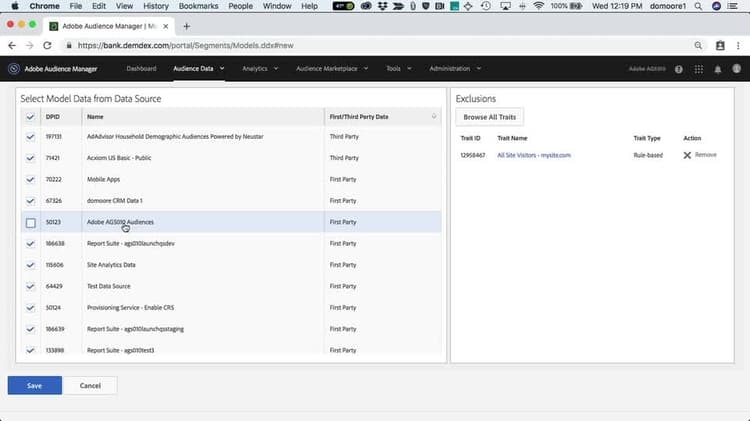Open the notifications bell icon
Viewport: 750px width, 421px height.
click(x=718, y=69)
